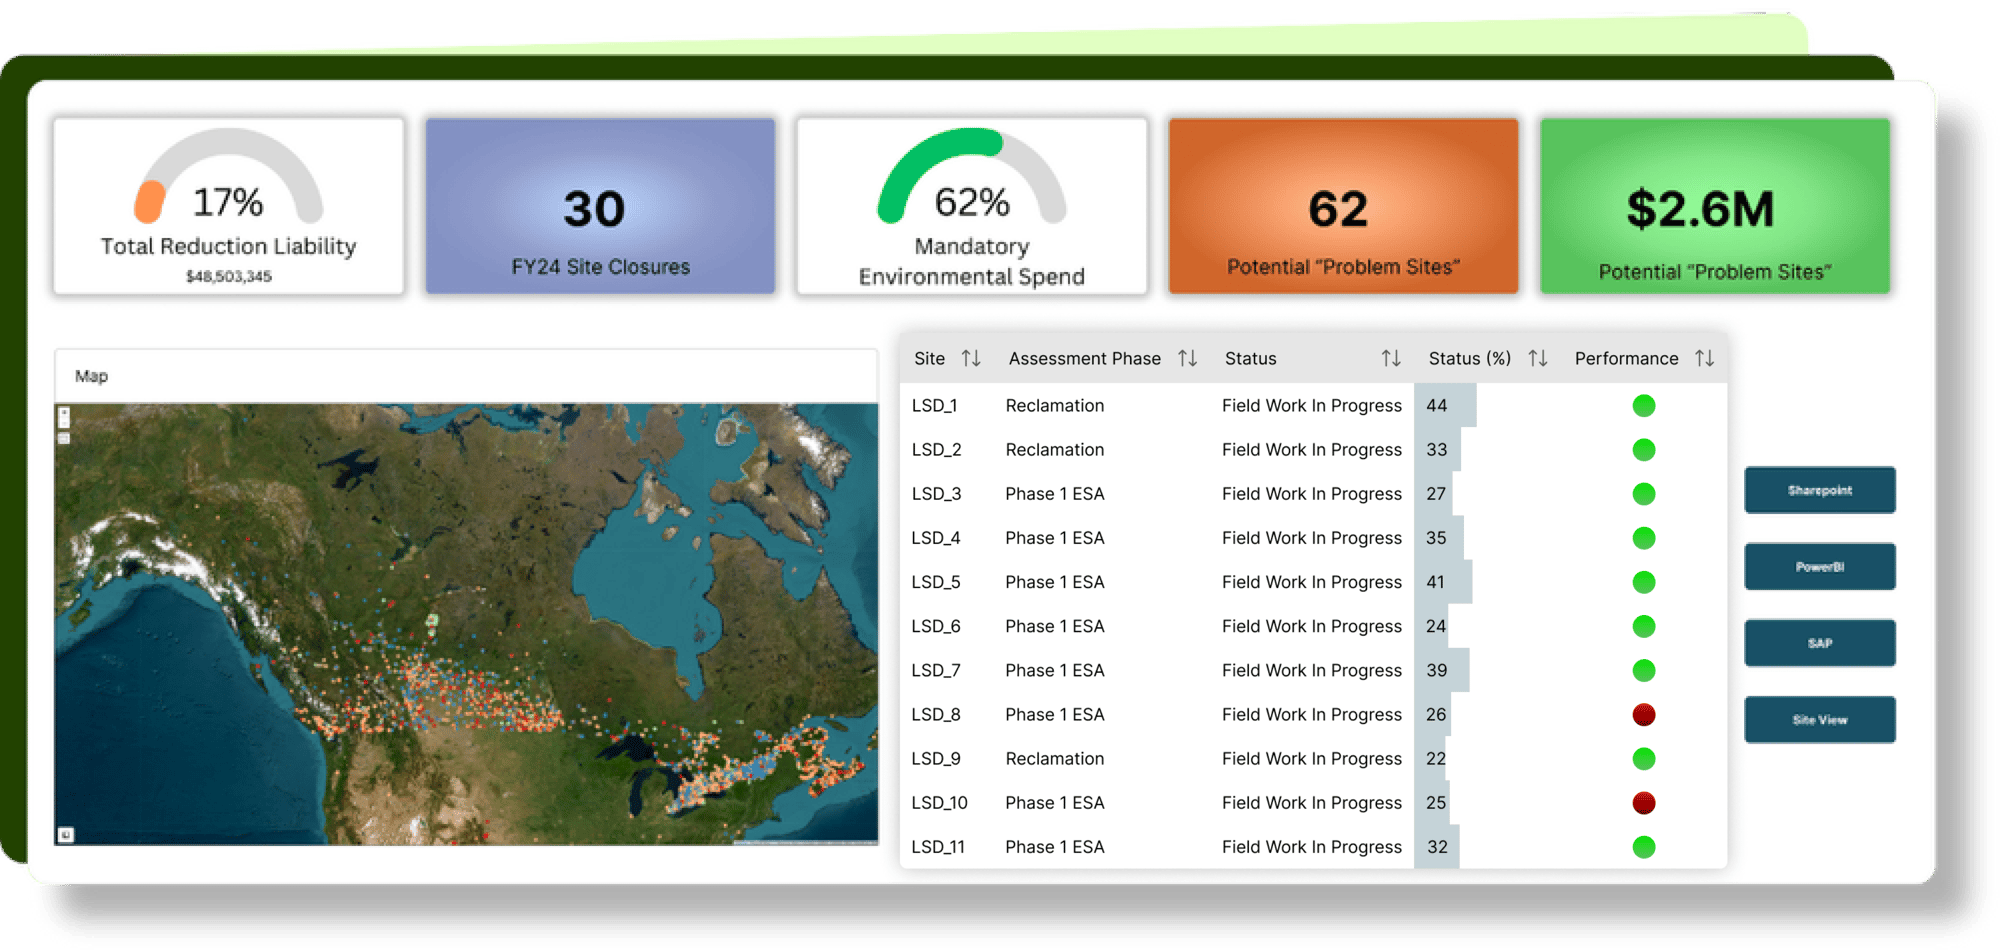Click green performance dot in LSD_9 row

pos(1644,759)
